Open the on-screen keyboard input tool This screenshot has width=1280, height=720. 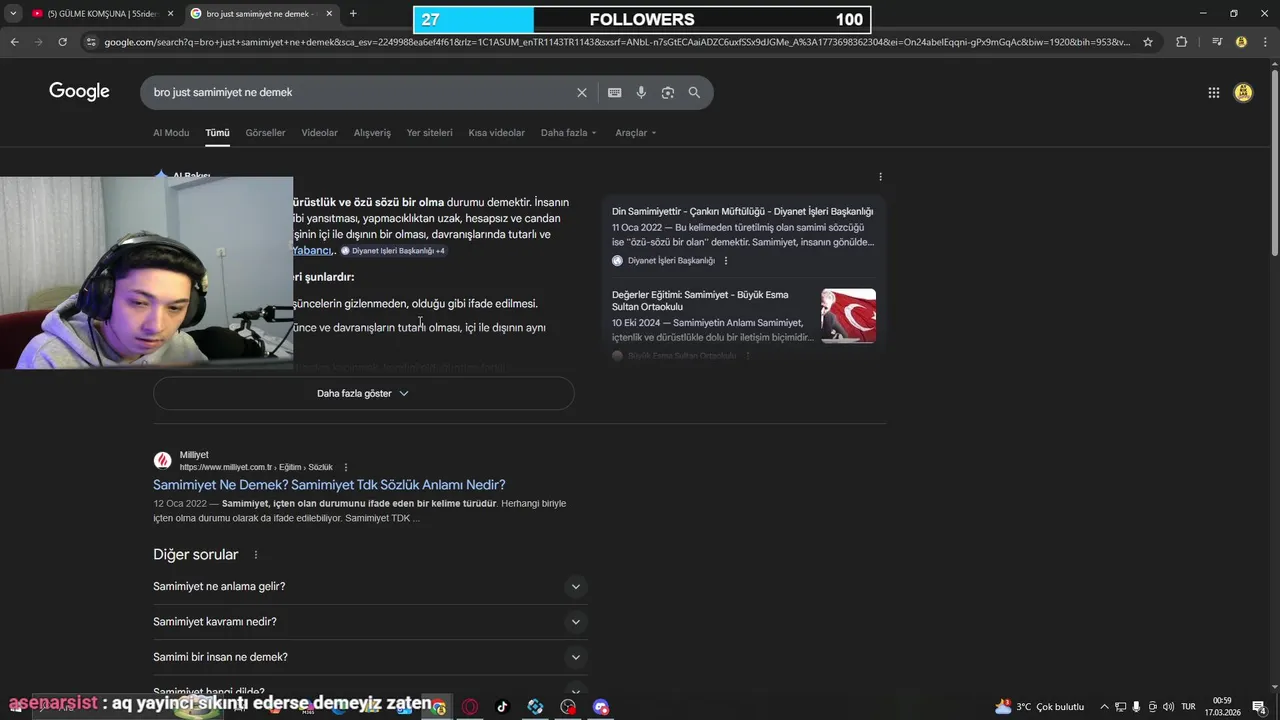pos(614,92)
